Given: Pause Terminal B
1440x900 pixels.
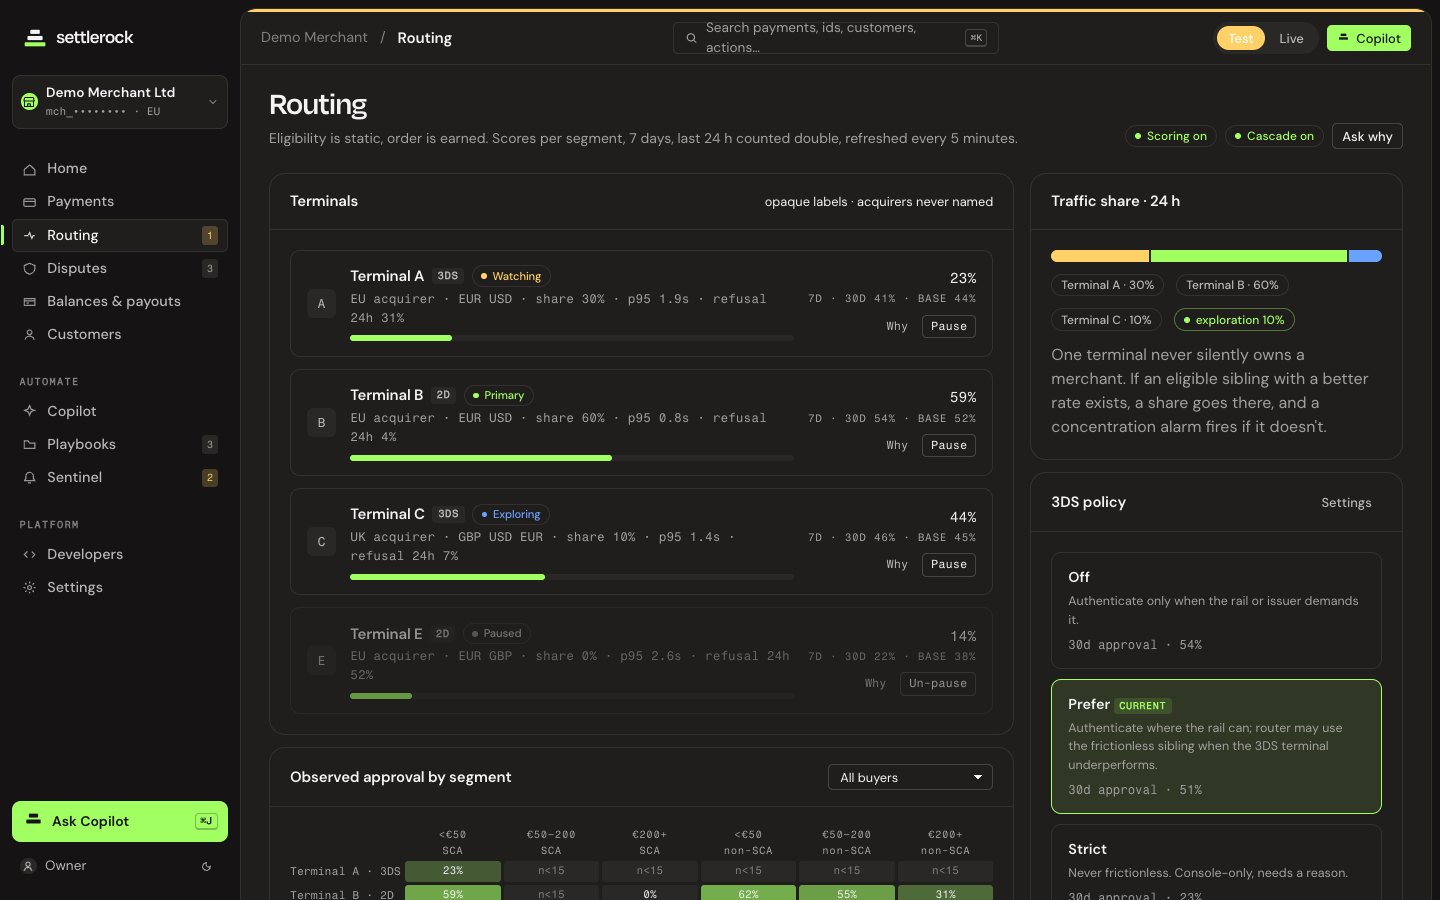Looking at the screenshot, I should 949,445.
